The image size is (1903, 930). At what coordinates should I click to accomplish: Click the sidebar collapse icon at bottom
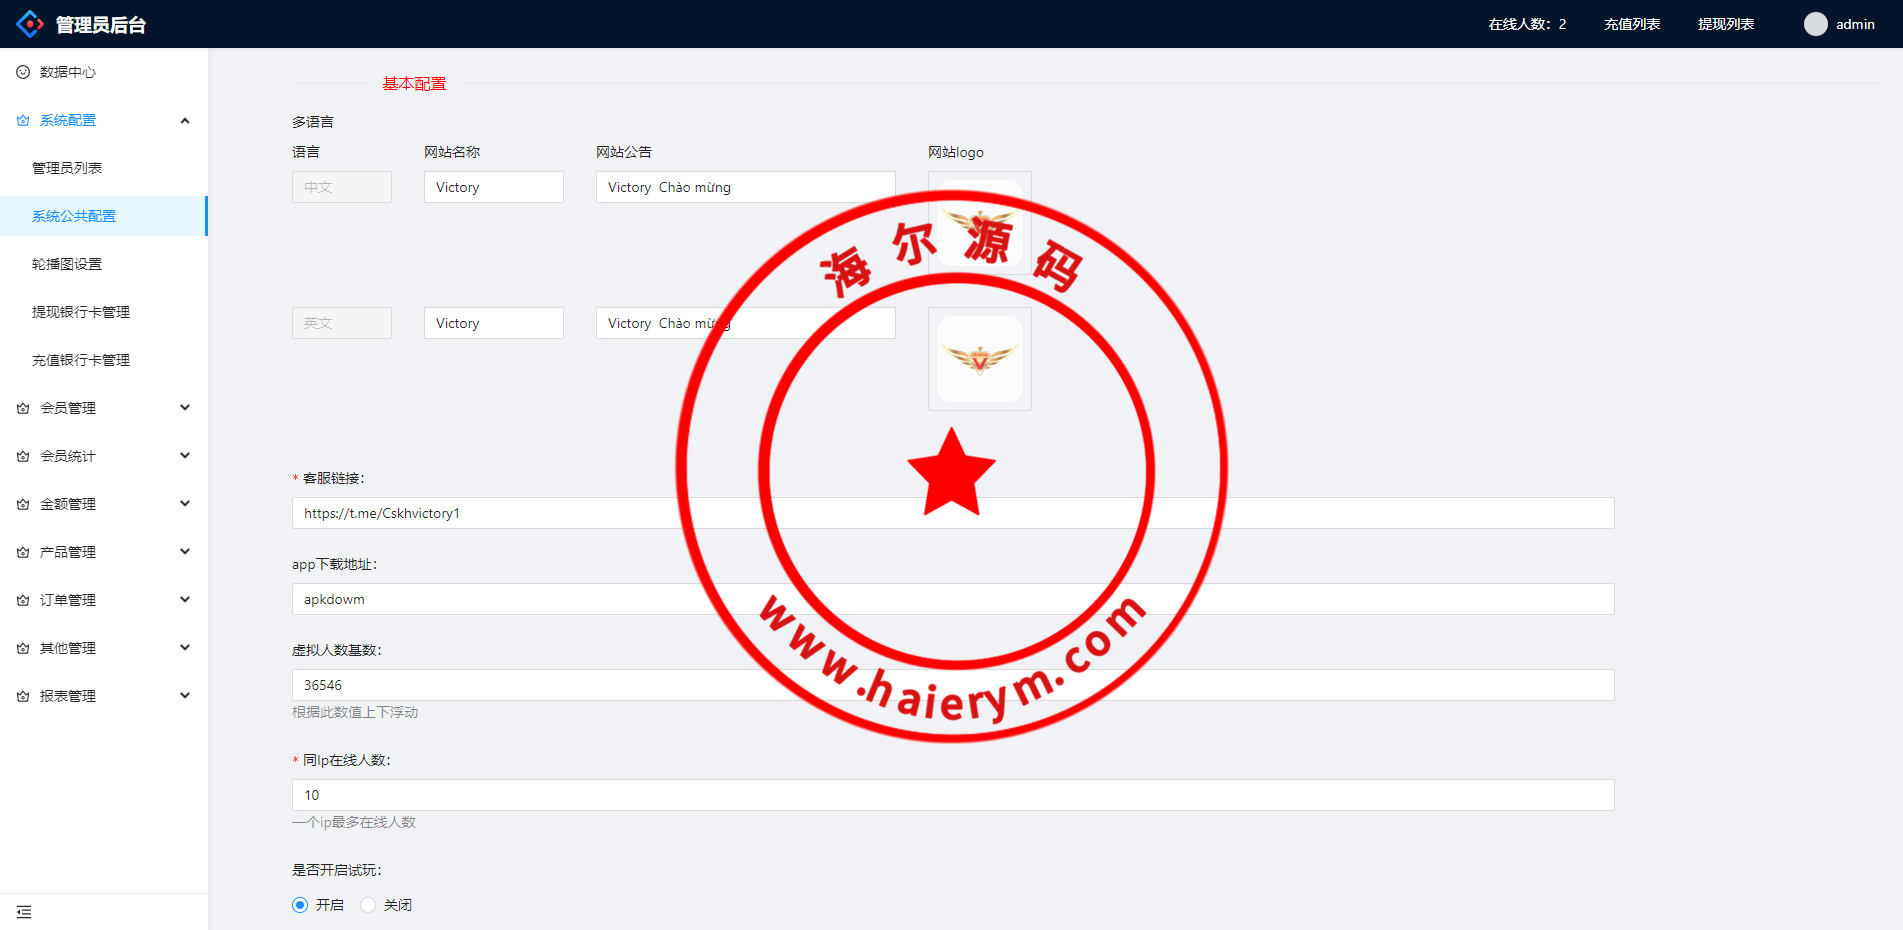[x=24, y=912]
